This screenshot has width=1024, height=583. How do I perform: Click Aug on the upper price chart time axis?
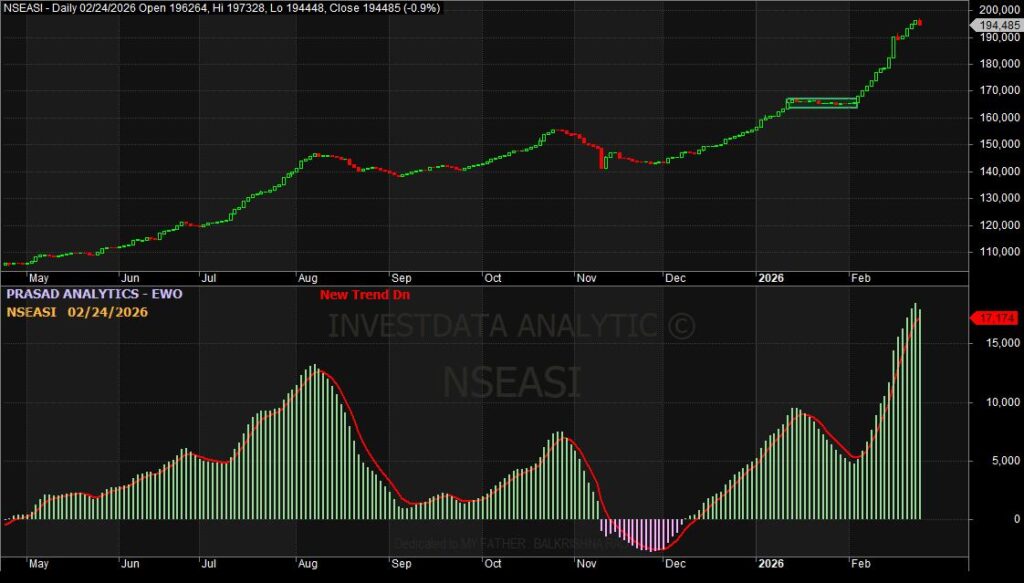point(308,278)
